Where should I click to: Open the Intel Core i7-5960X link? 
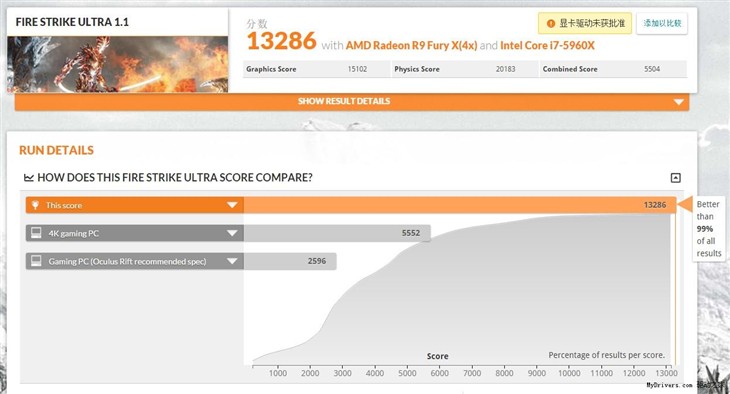coord(547,45)
